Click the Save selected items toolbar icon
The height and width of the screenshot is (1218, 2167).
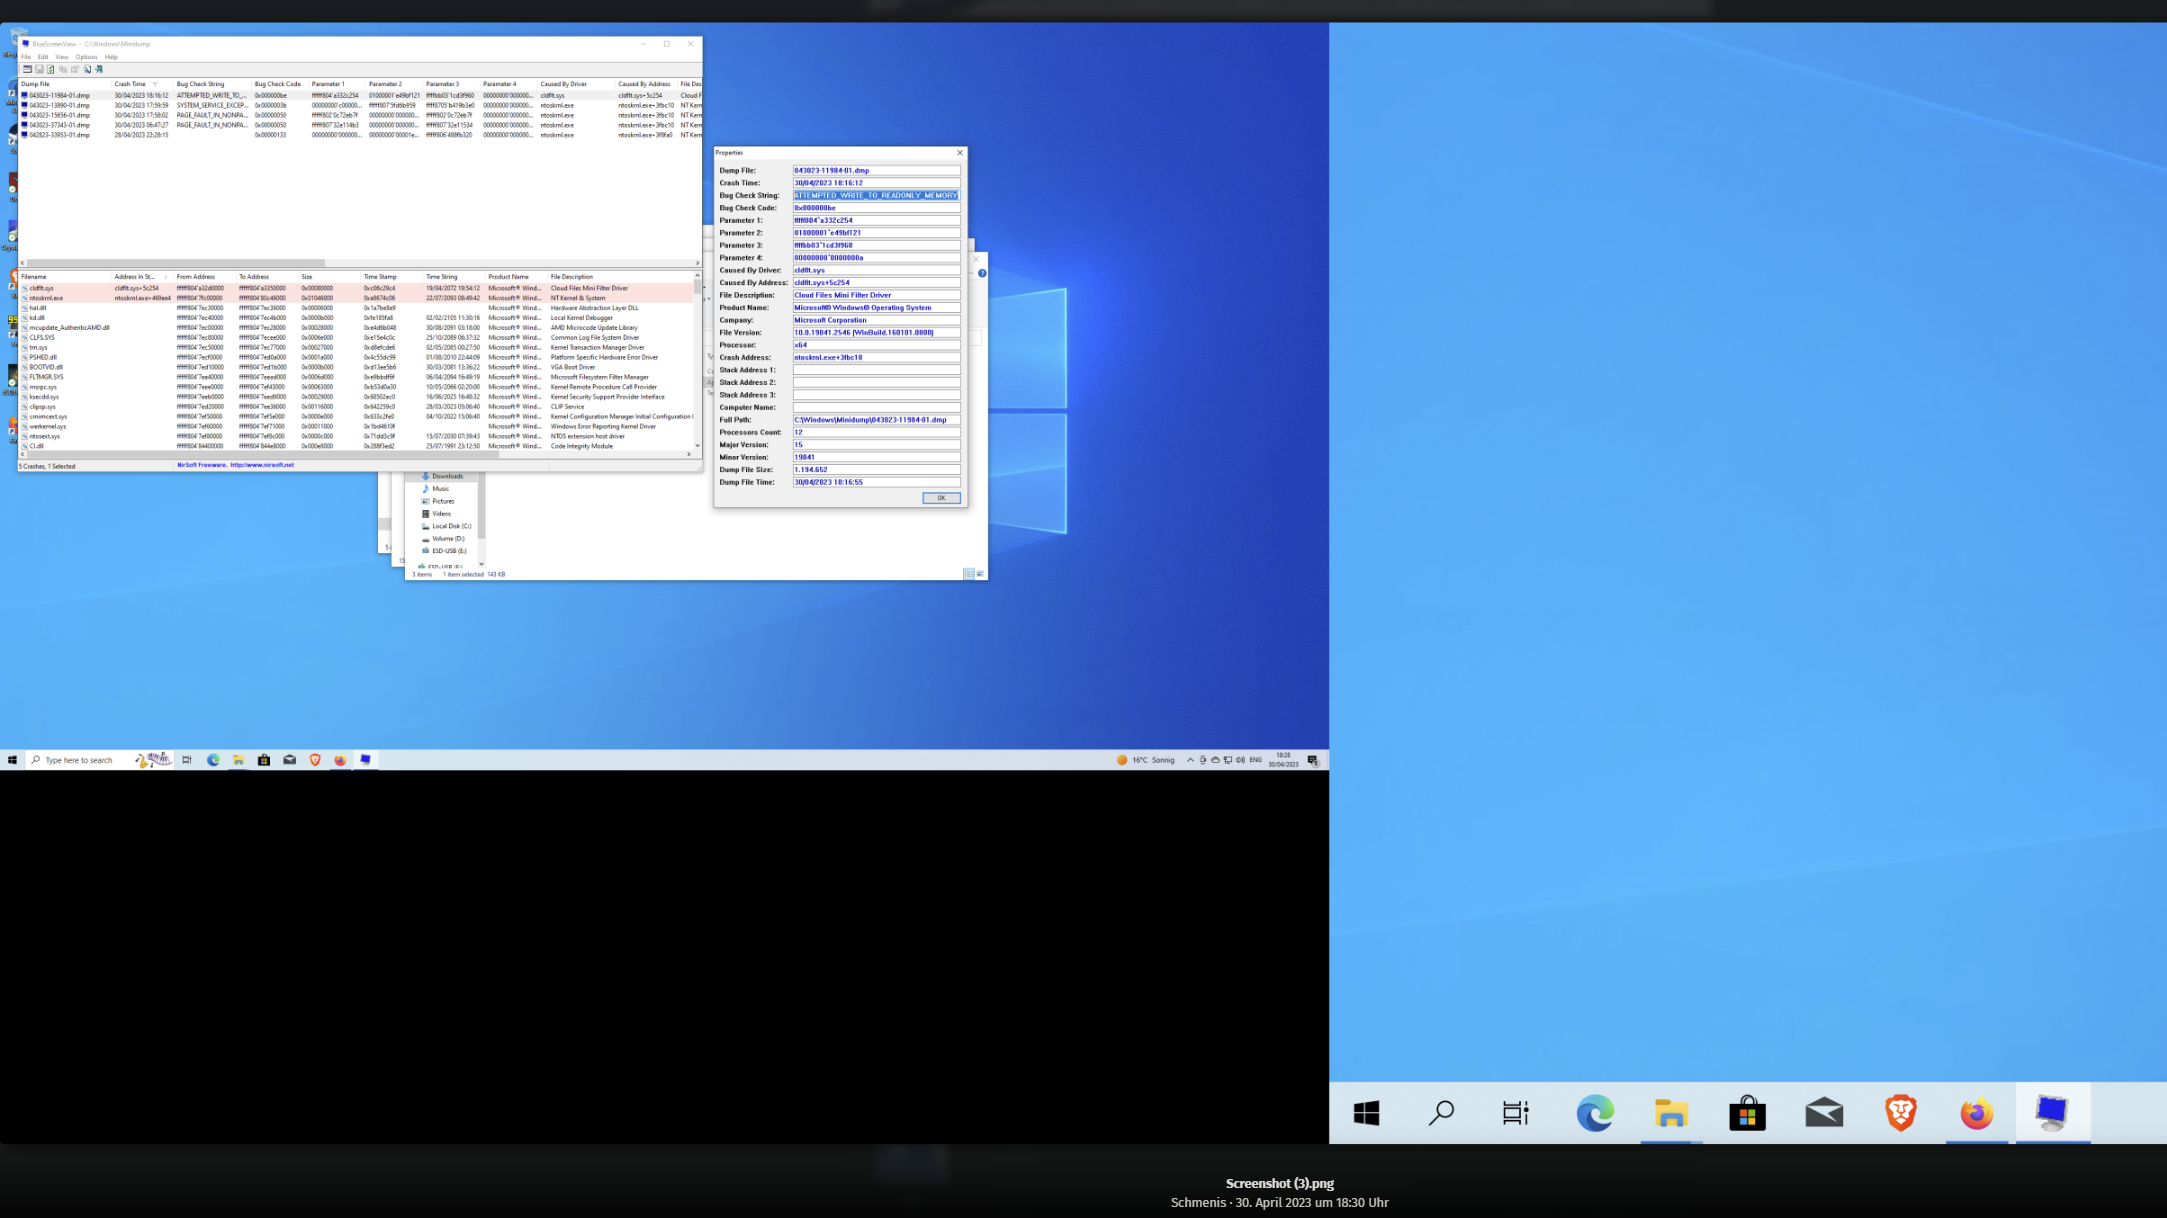coord(39,69)
